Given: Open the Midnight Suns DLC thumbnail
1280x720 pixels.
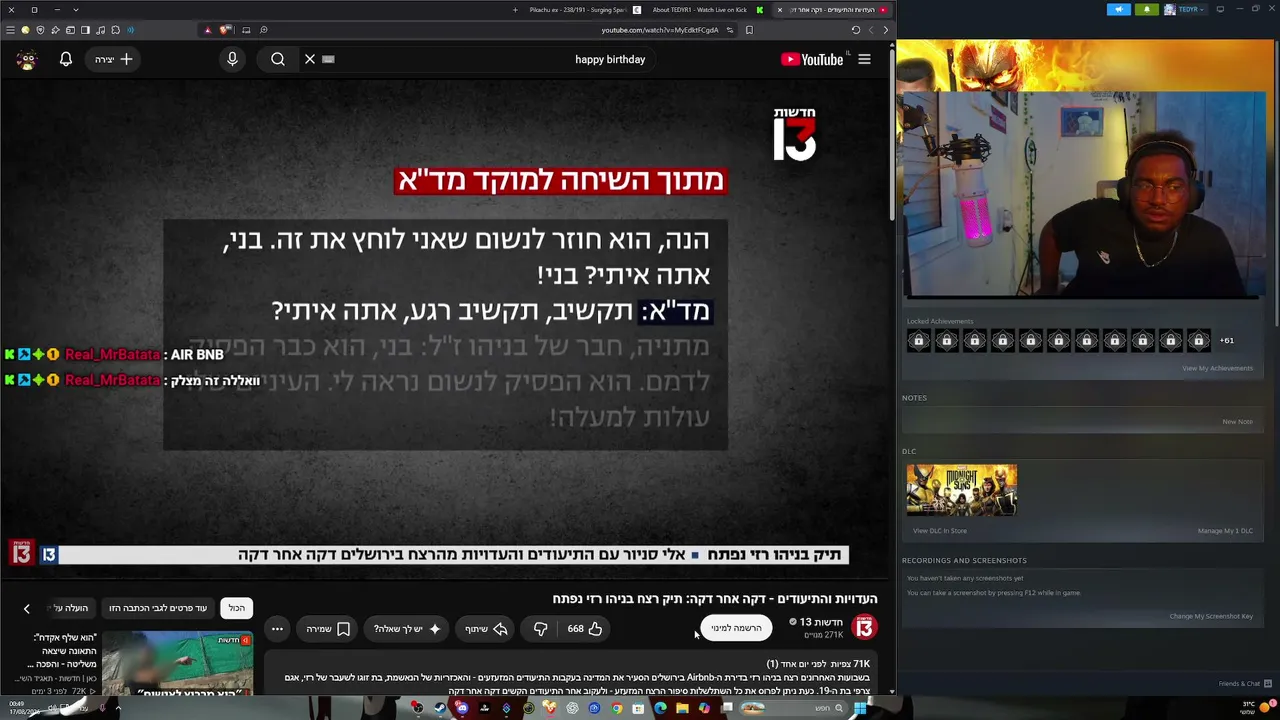Looking at the screenshot, I should 962,490.
